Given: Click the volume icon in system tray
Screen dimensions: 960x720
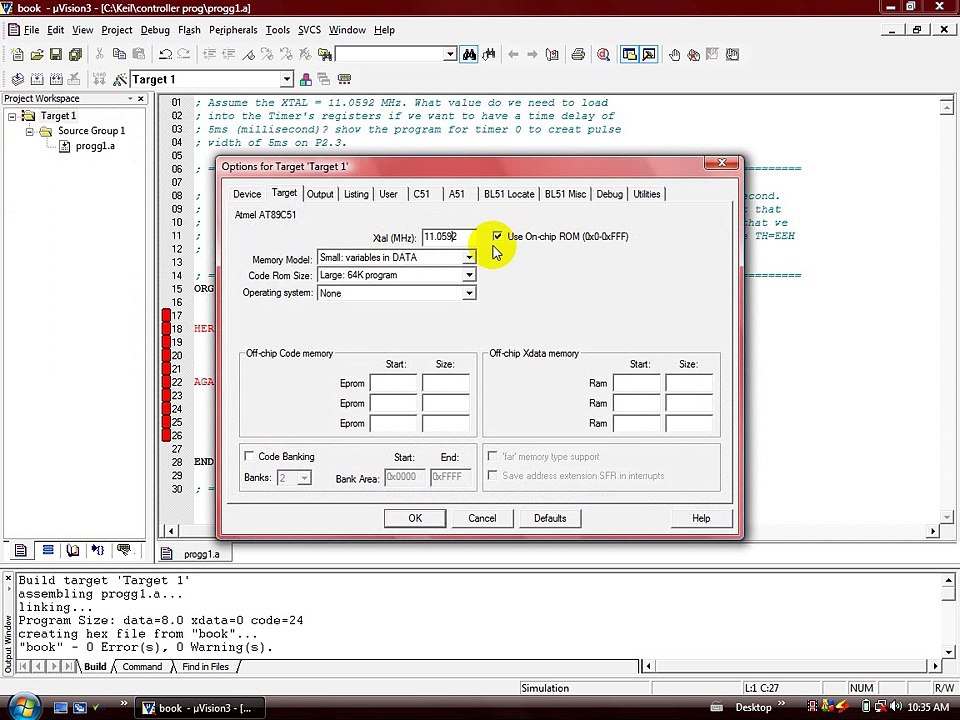Looking at the screenshot, I should pyautogui.click(x=896, y=707).
